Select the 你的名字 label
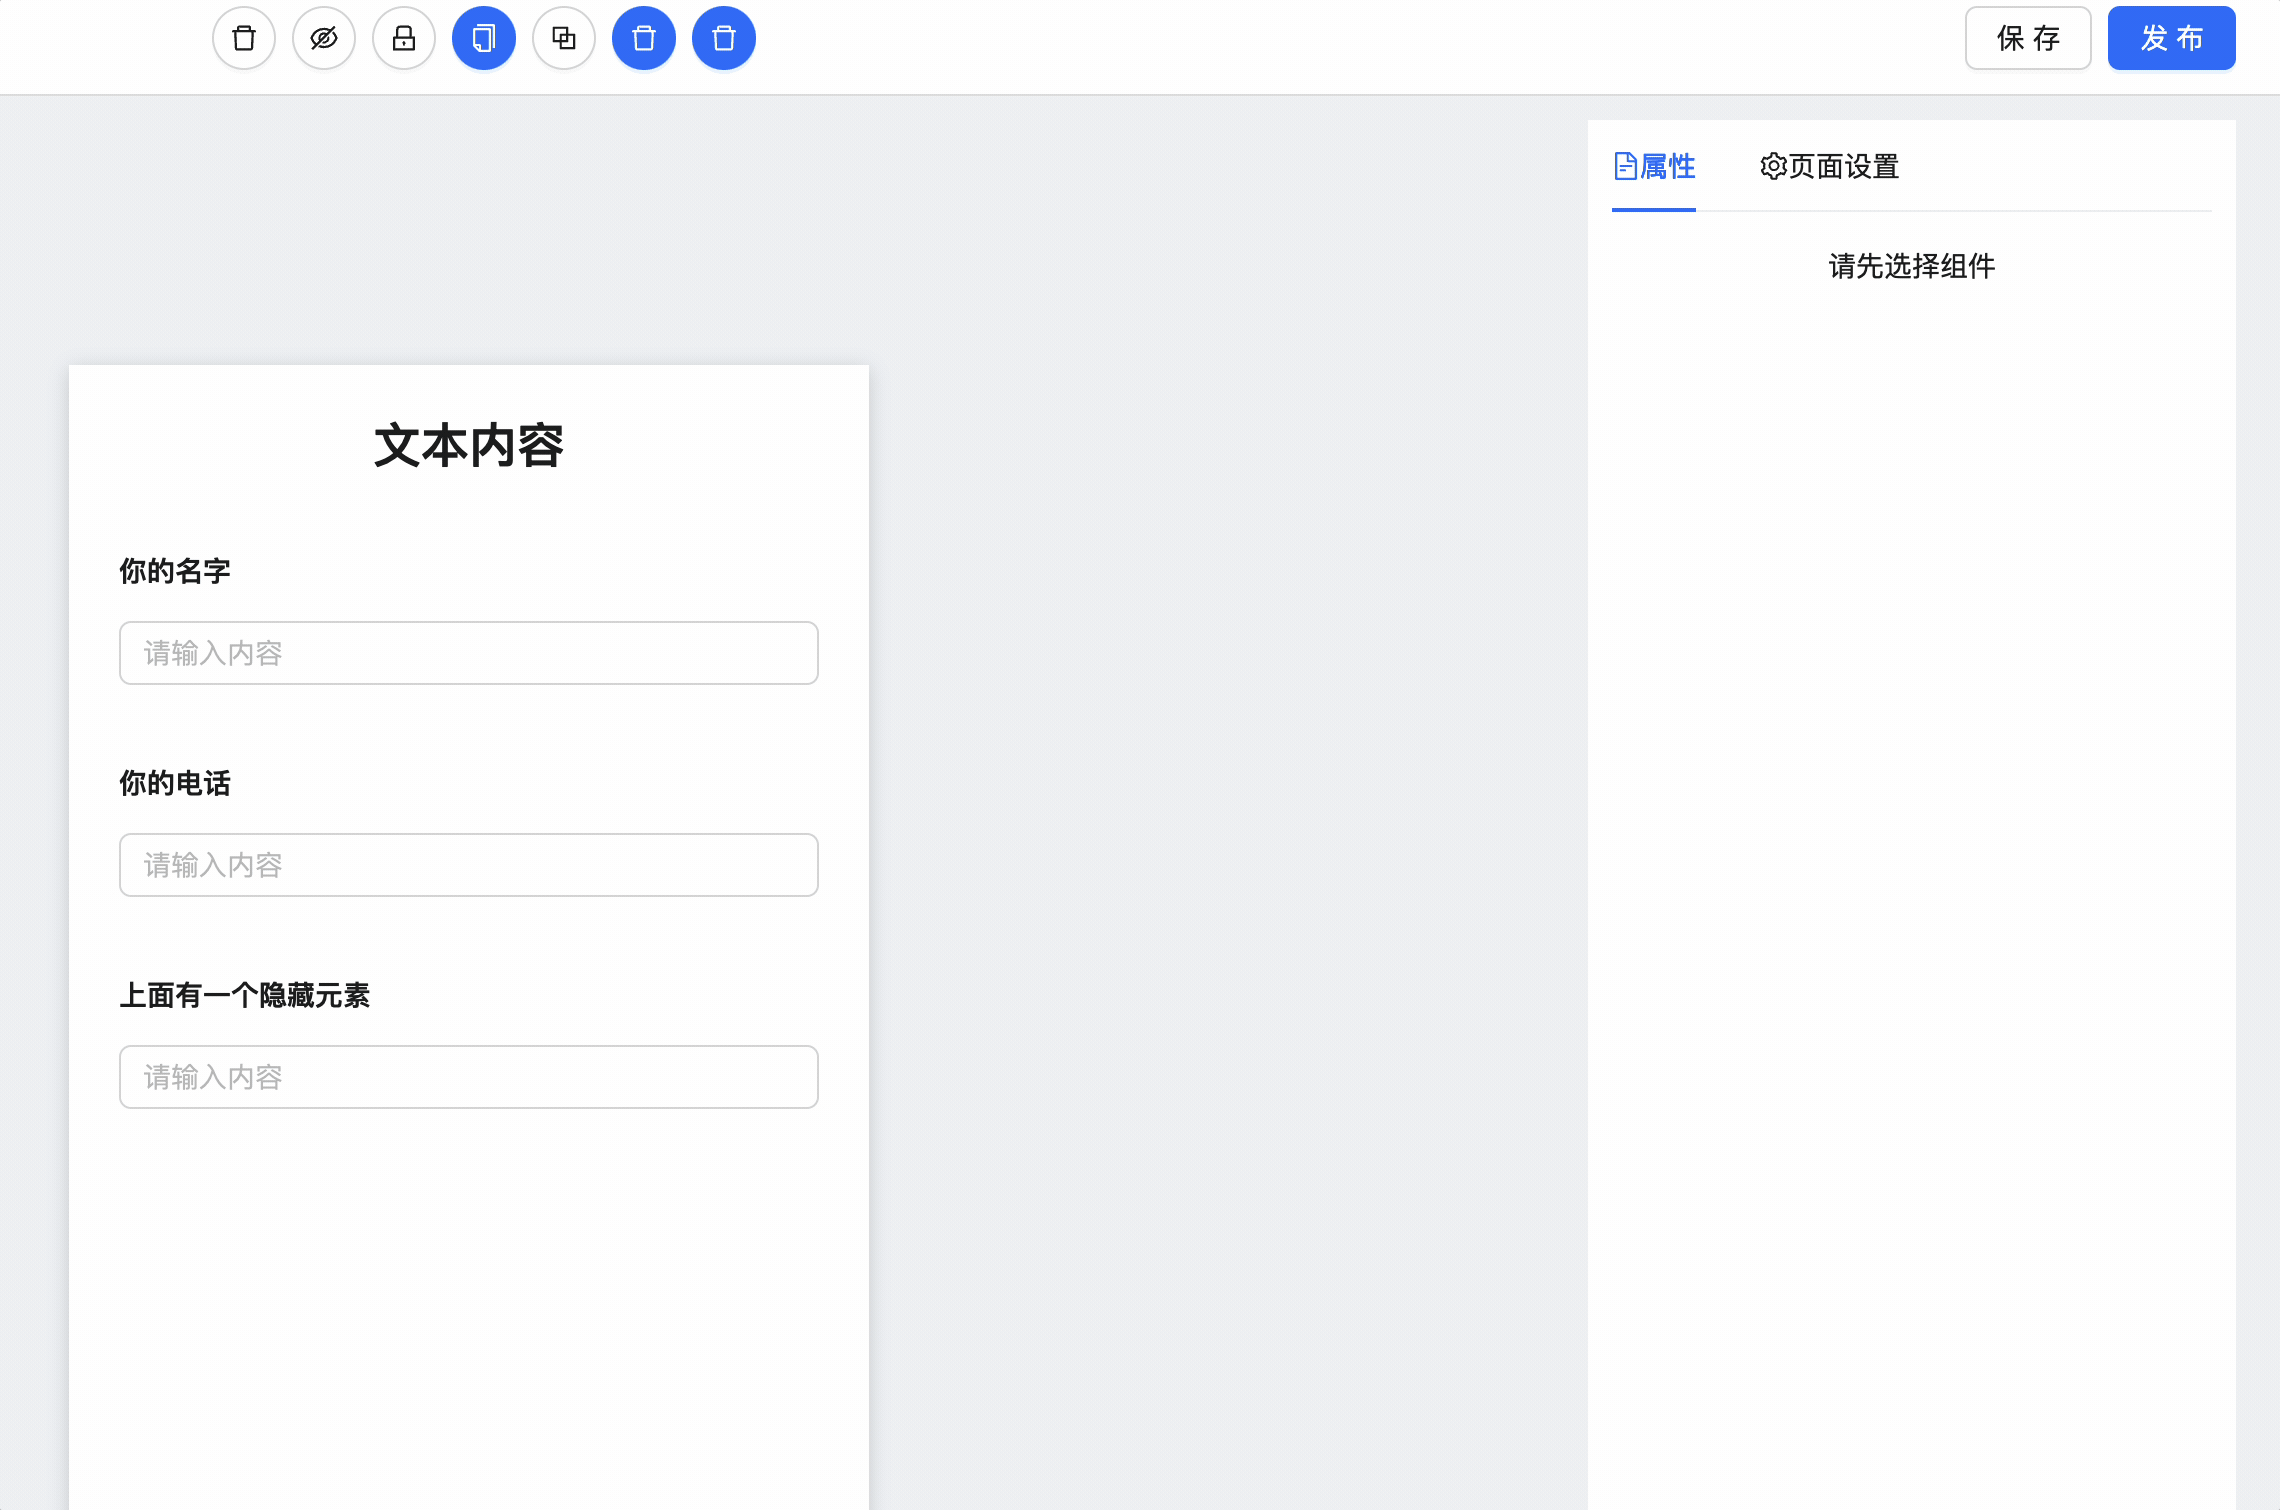Image resolution: width=2280 pixels, height=1510 pixels. click(175, 571)
